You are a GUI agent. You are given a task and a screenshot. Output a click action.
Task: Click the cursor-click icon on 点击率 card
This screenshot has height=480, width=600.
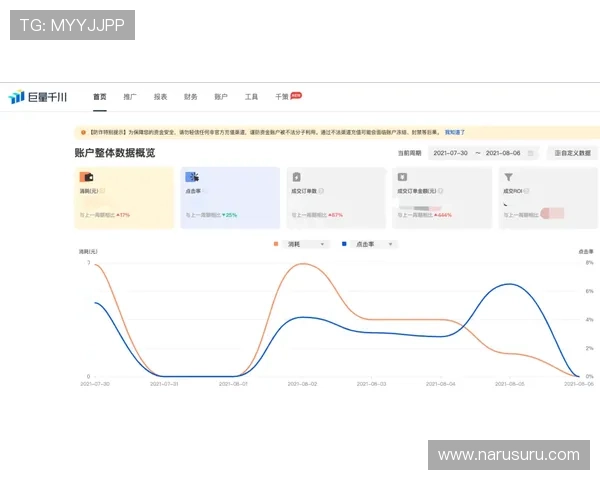coord(192,177)
